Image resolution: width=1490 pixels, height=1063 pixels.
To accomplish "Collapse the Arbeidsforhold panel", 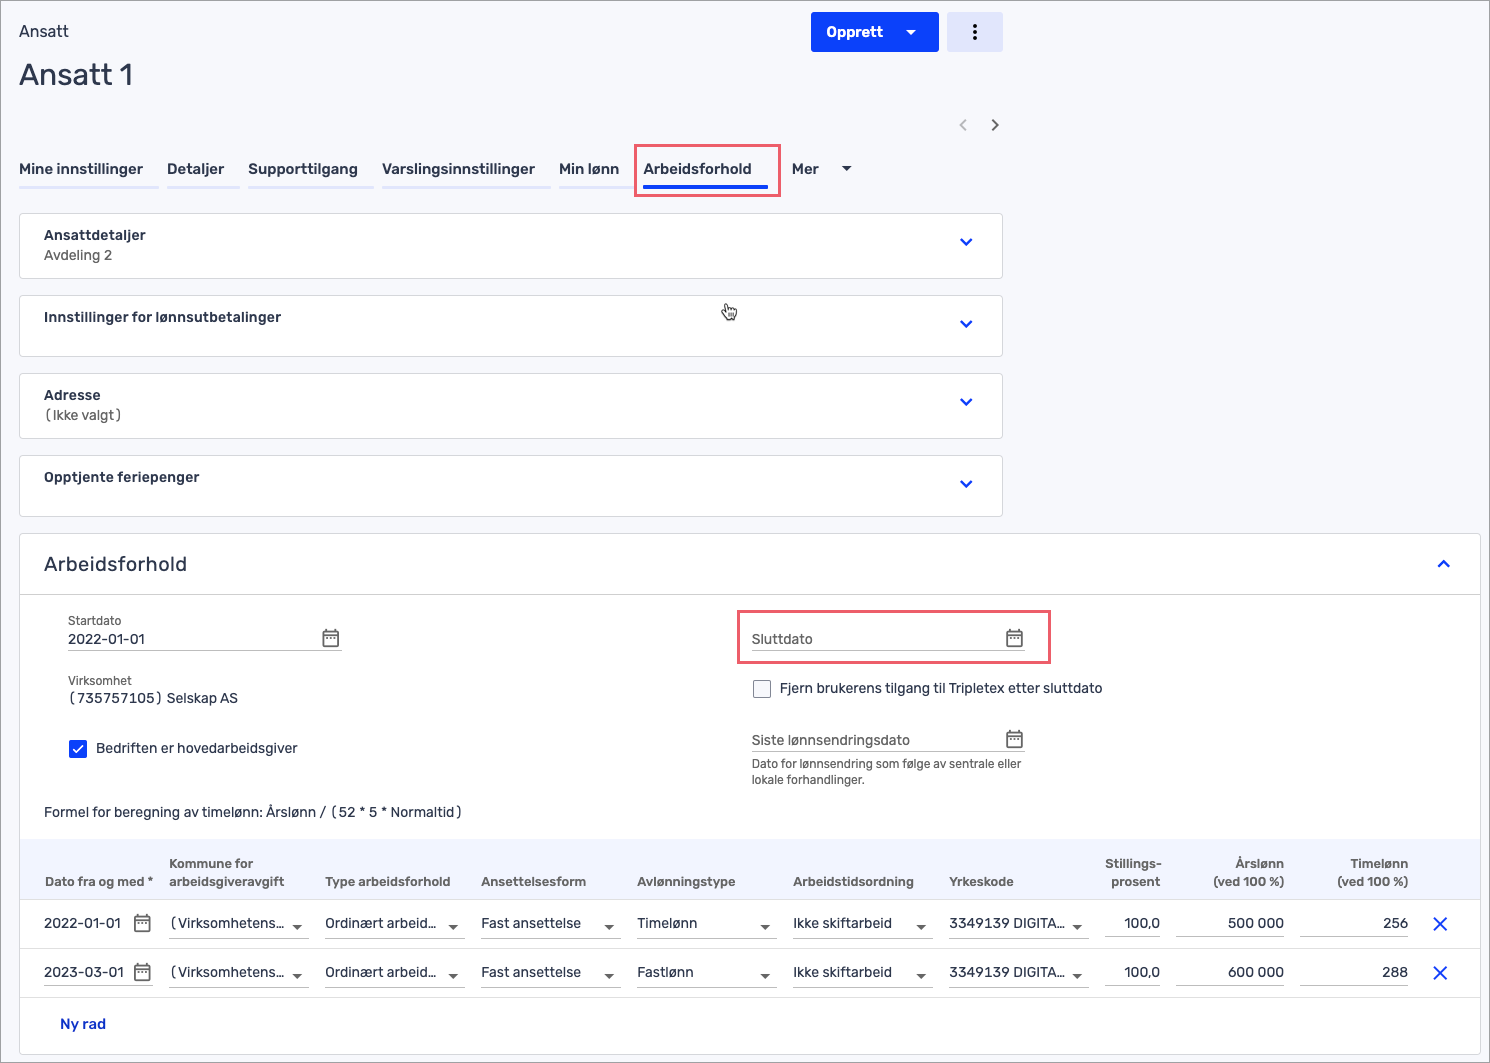I will coord(1444,564).
